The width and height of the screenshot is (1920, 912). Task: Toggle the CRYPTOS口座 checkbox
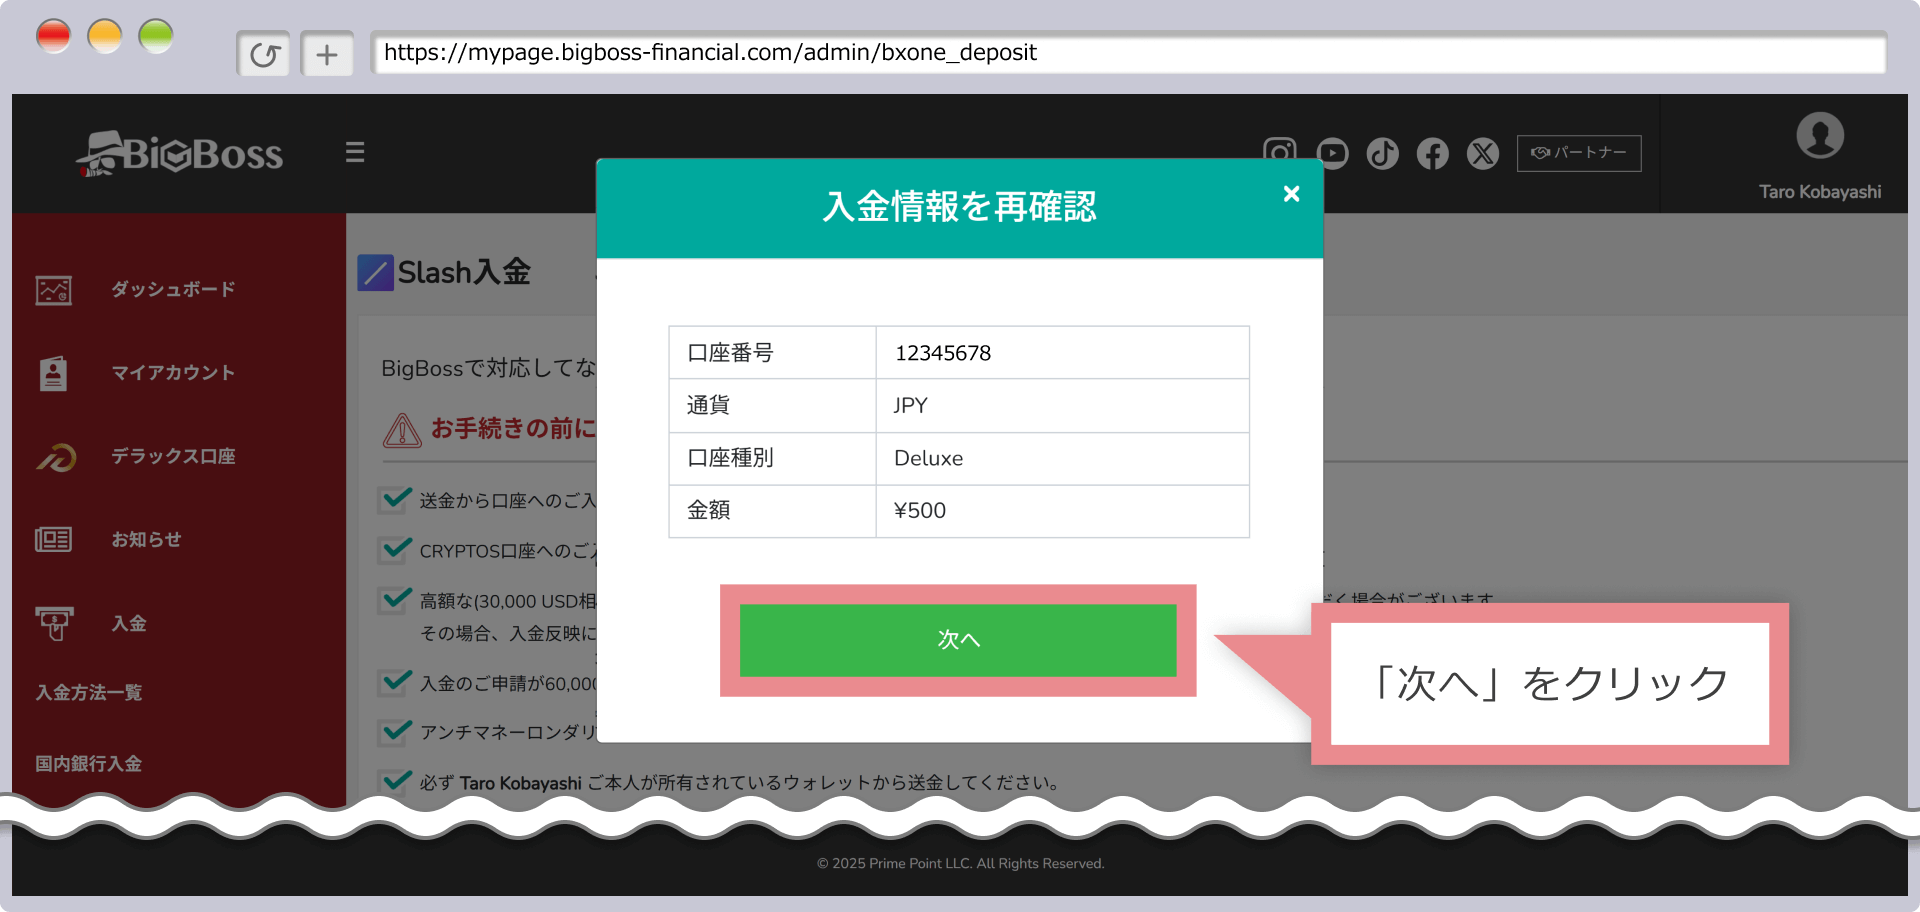point(397,549)
